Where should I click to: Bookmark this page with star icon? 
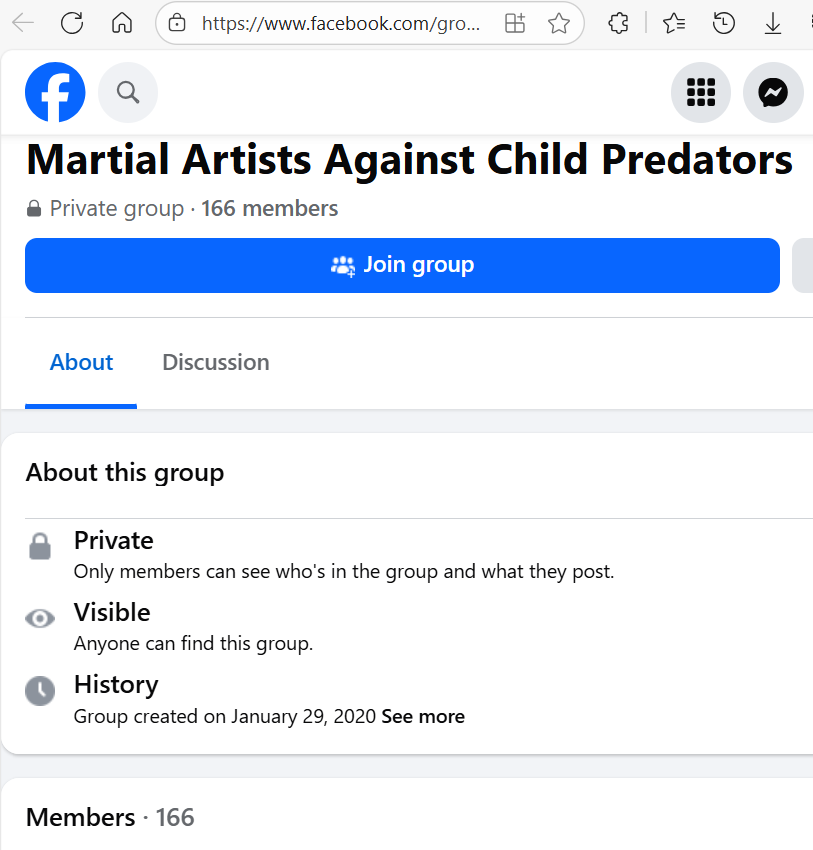click(x=559, y=23)
